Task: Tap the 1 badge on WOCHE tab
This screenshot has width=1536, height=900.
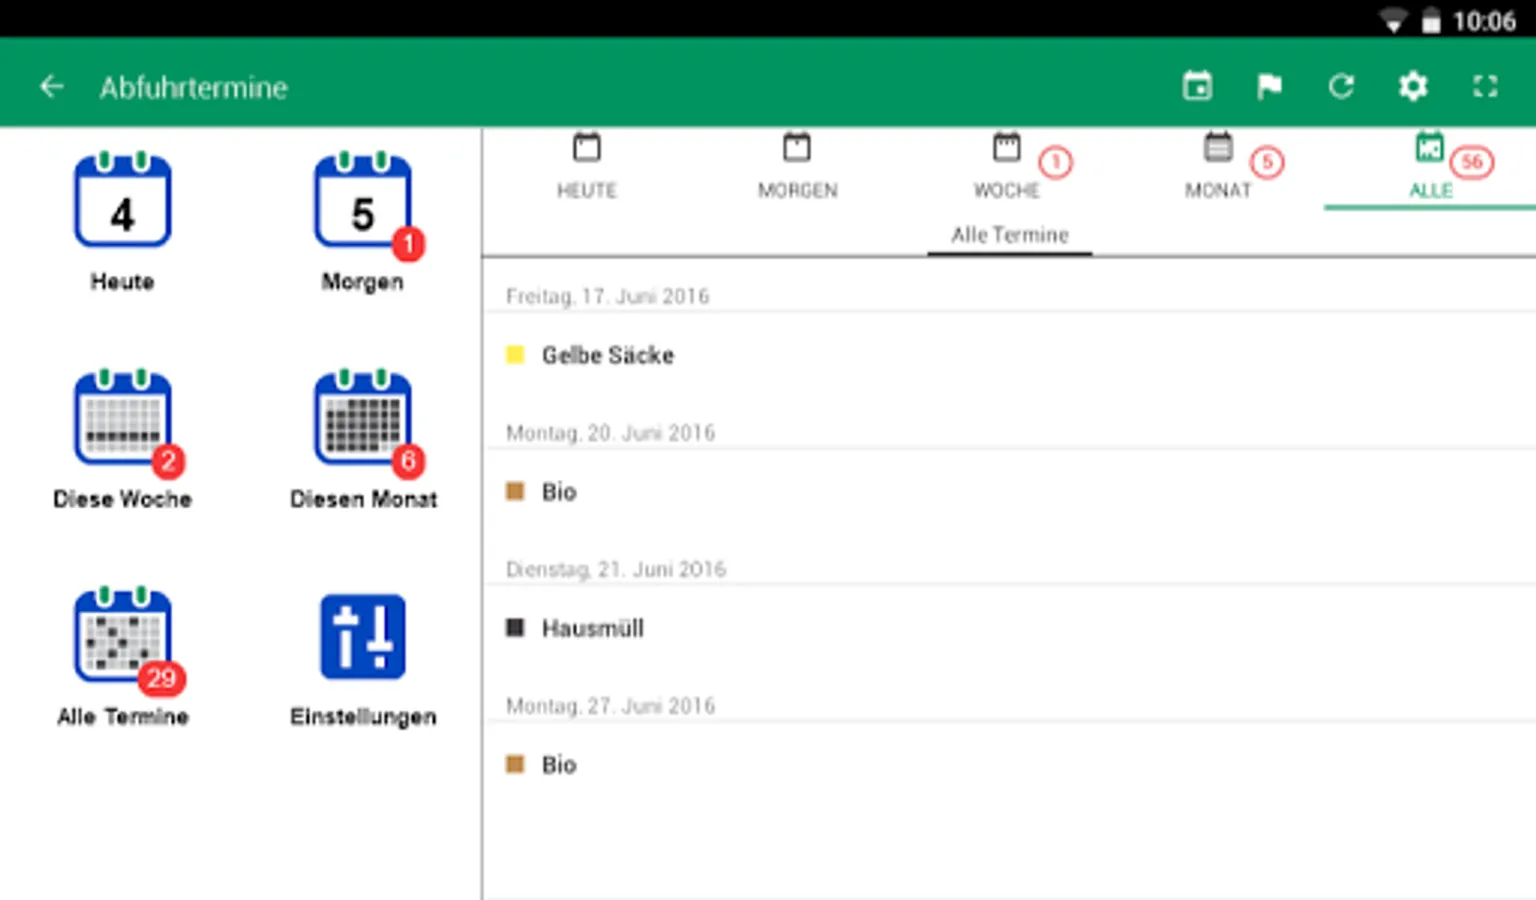Action: [1055, 162]
